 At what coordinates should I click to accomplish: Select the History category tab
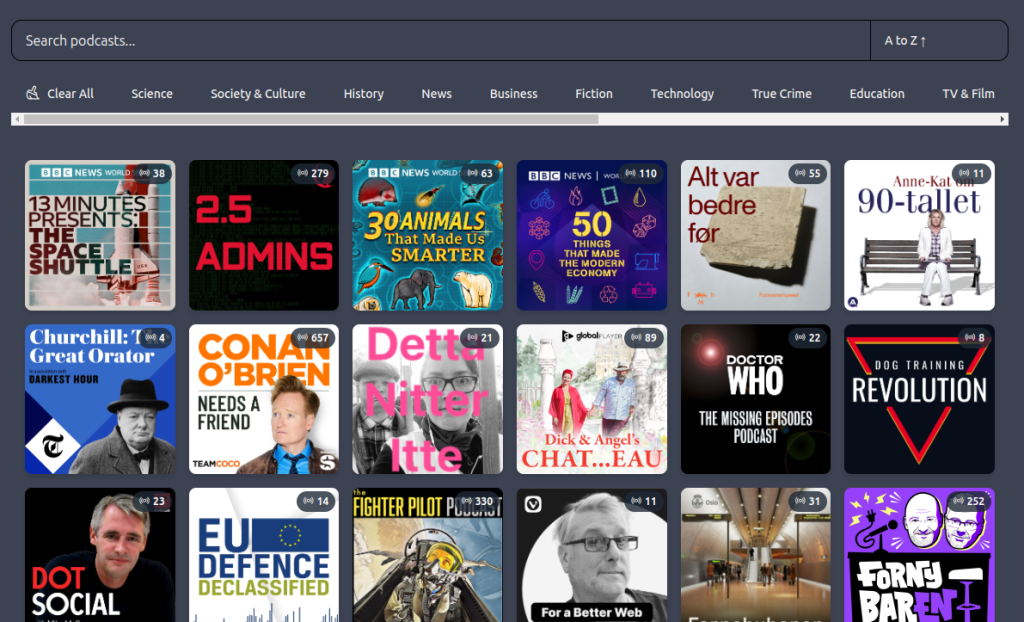tap(363, 94)
